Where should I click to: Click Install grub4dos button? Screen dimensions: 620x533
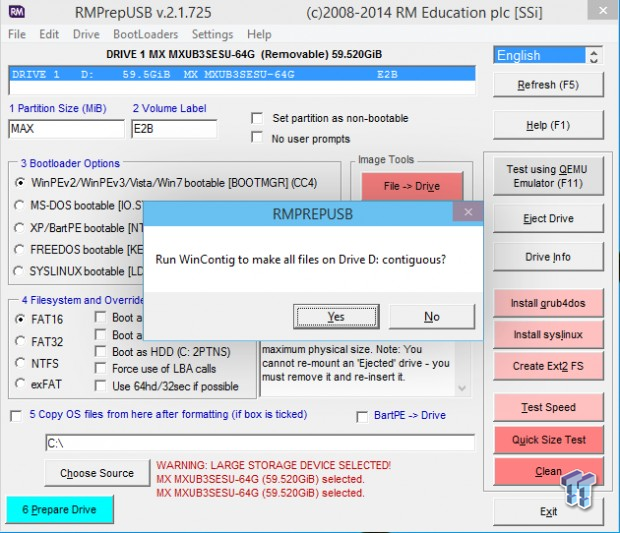tap(548, 303)
